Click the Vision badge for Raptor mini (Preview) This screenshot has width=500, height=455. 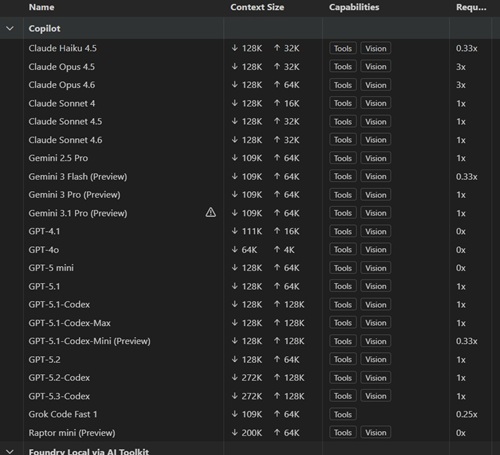[376, 433]
